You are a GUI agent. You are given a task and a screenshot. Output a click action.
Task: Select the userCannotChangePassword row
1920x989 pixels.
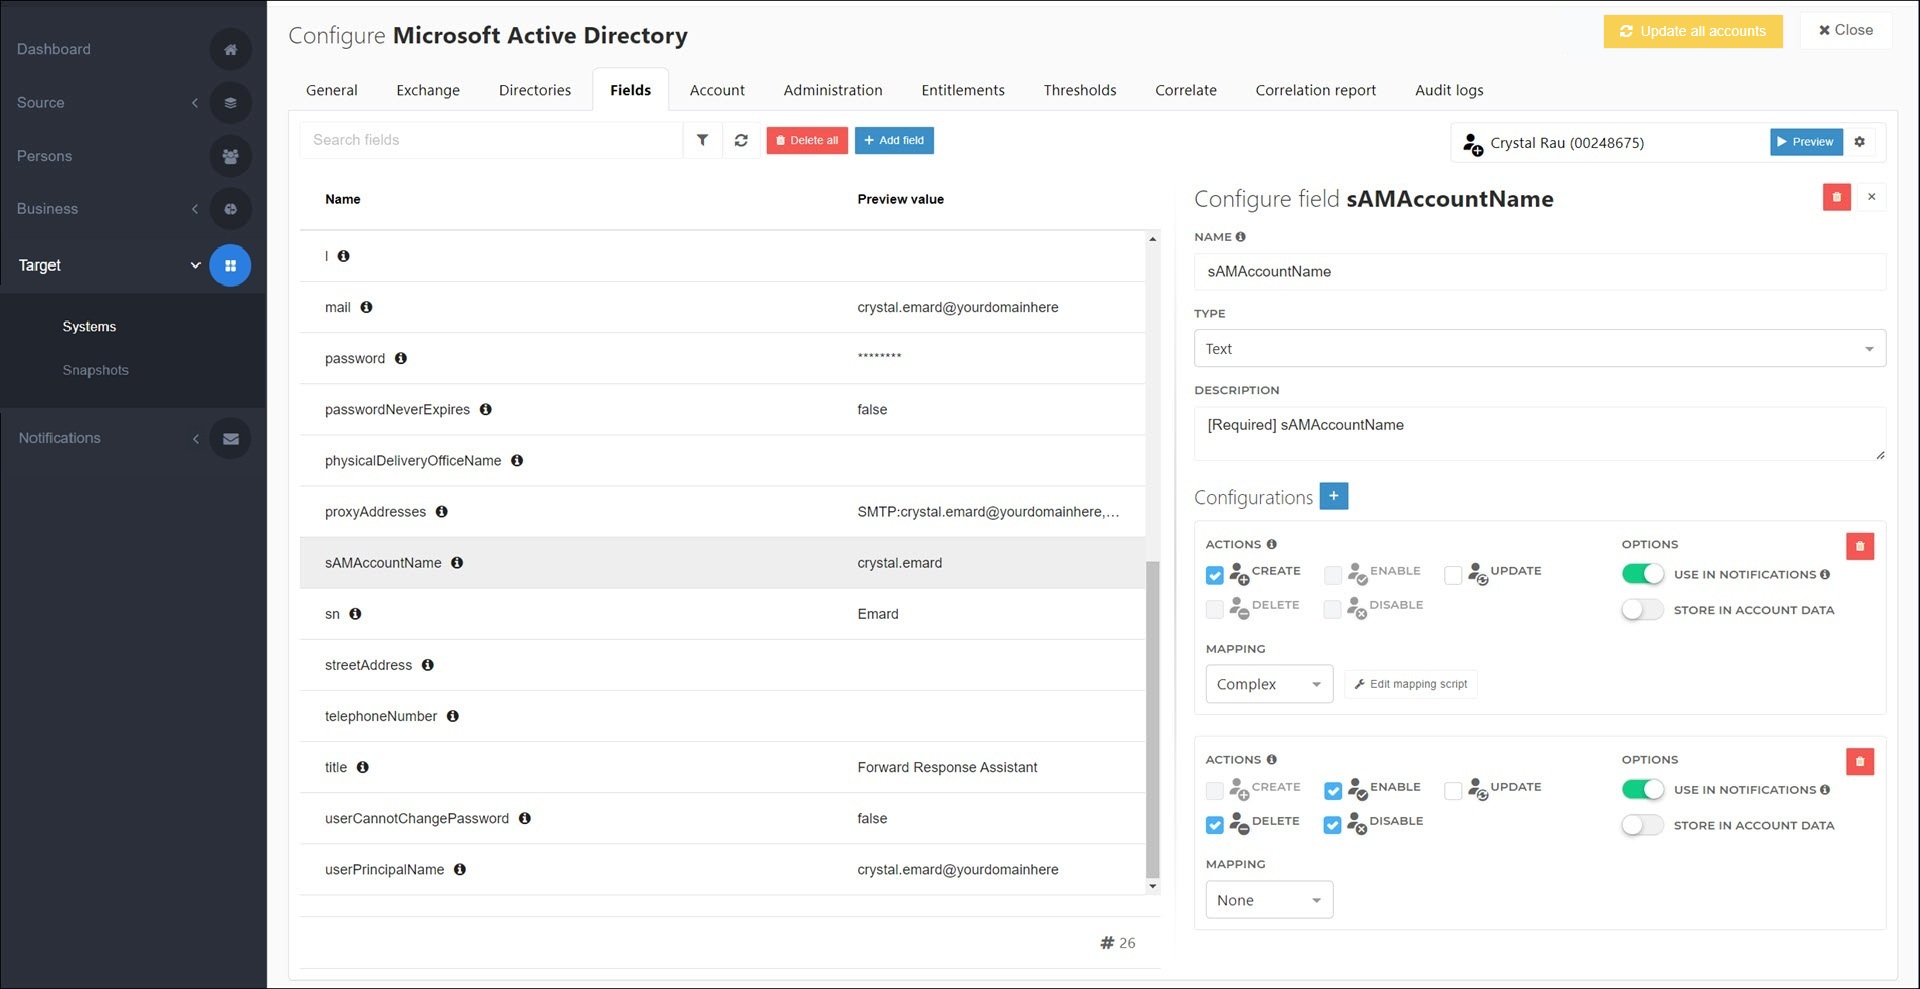click(722, 818)
